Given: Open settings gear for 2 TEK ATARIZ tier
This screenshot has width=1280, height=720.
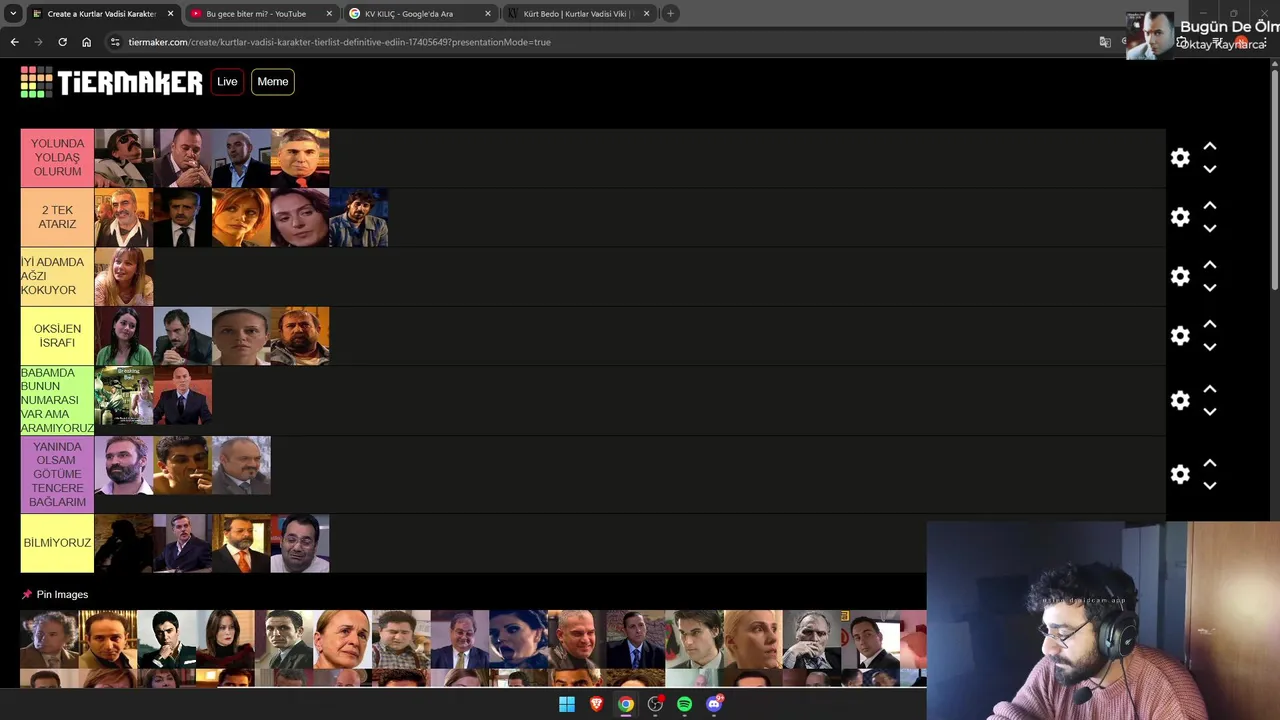Looking at the screenshot, I should point(1180,217).
